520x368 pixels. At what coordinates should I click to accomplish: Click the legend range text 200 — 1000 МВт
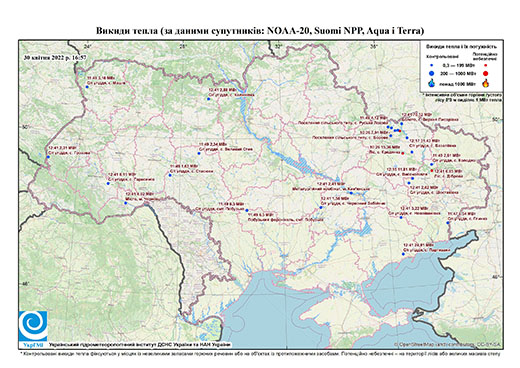tap(459, 73)
